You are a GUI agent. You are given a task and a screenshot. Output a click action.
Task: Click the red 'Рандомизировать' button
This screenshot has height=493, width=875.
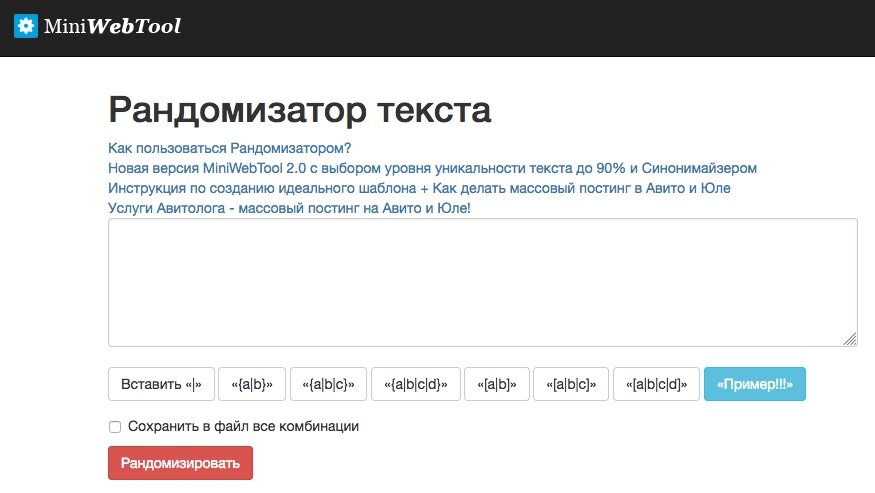180,463
